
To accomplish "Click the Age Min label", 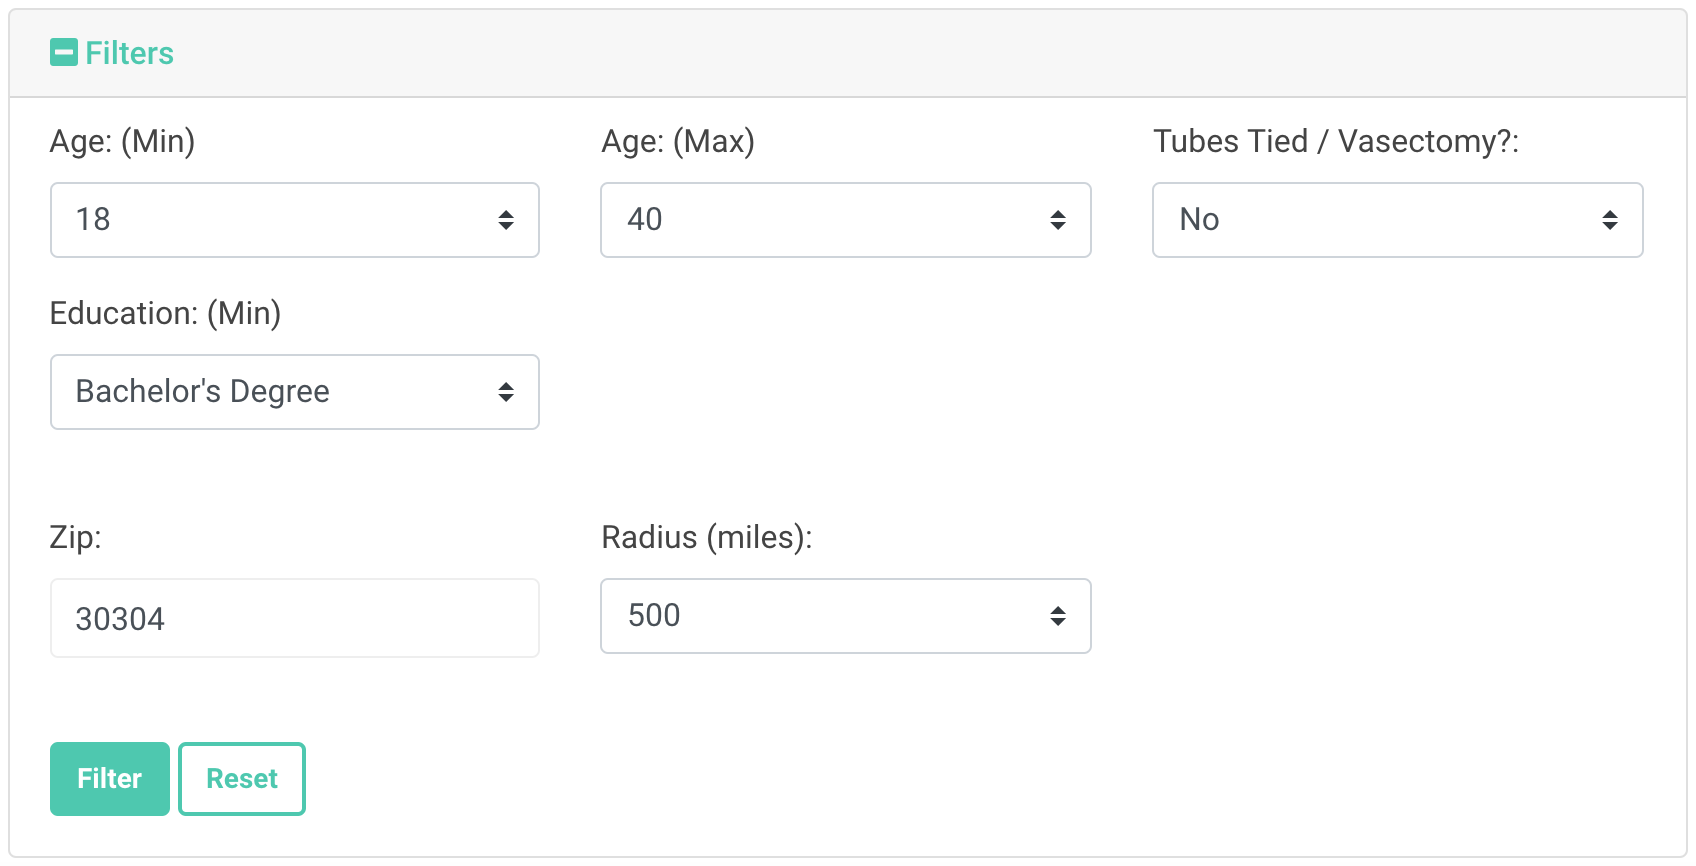I will [x=122, y=141].
